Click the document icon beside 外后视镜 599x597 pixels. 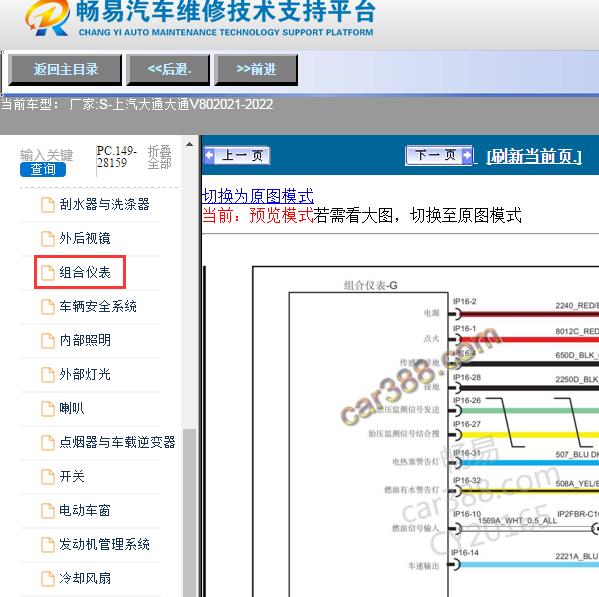tap(48, 239)
